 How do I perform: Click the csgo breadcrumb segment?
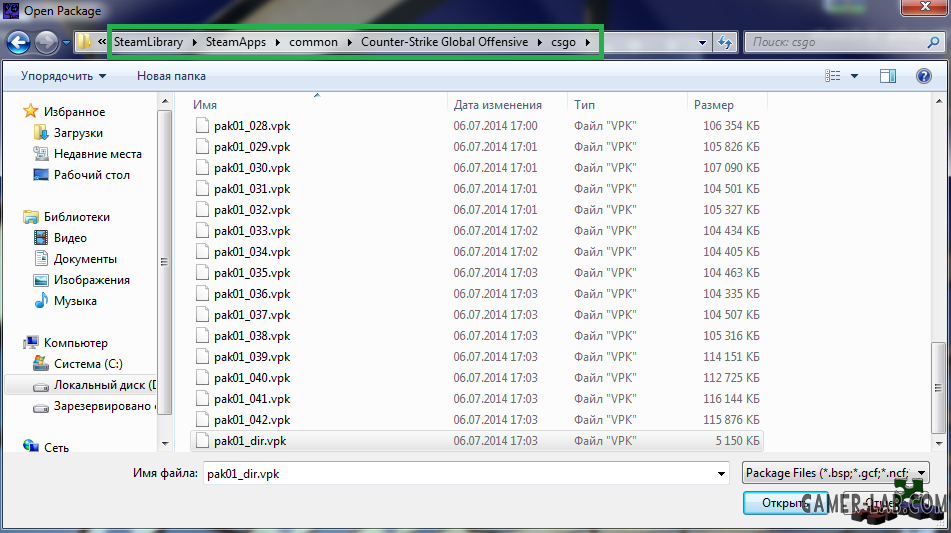coord(563,42)
